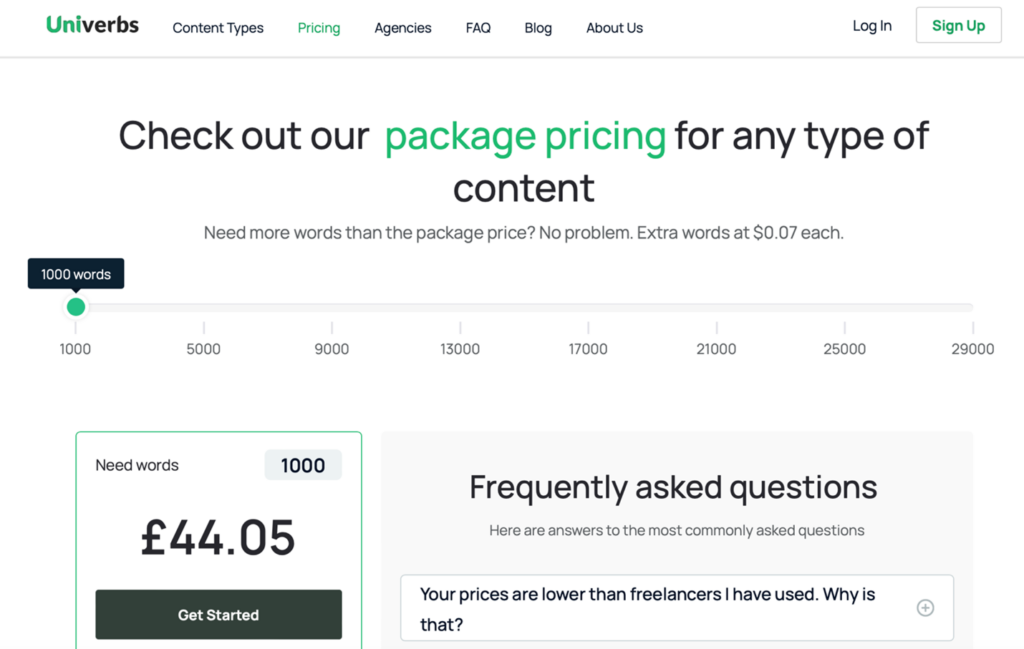The height and width of the screenshot is (649, 1024).
Task: Click the £44.05 price text
Action: tap(218, 537)
